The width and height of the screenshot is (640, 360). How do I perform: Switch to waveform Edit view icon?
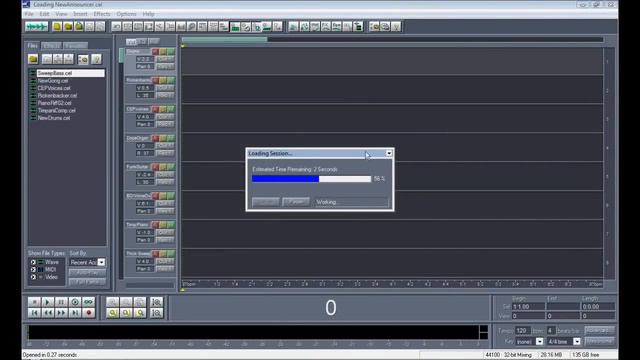click(x=36, y=27)
